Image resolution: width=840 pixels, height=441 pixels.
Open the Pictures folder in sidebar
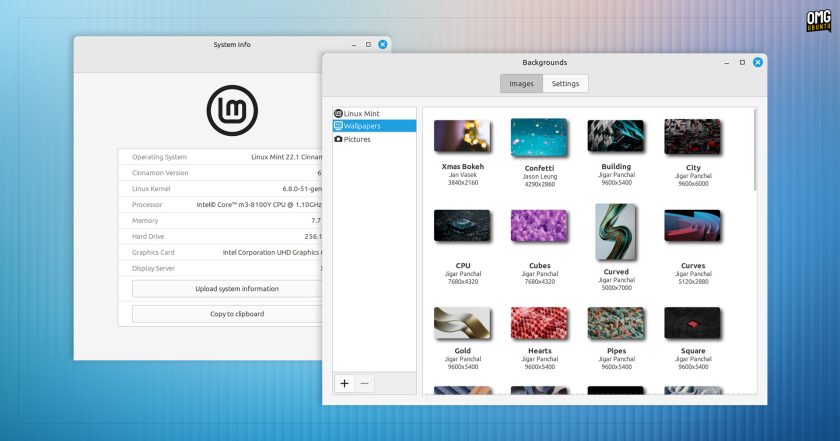(374, 139)
